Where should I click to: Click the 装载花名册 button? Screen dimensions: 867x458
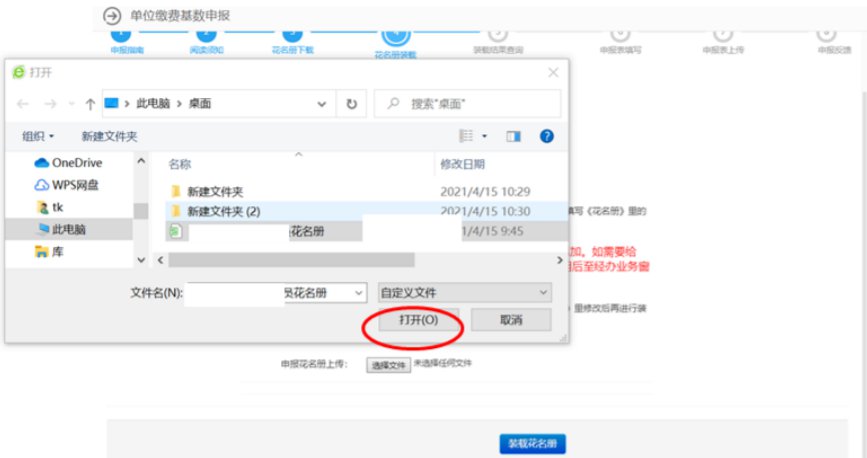pos(532,444)
